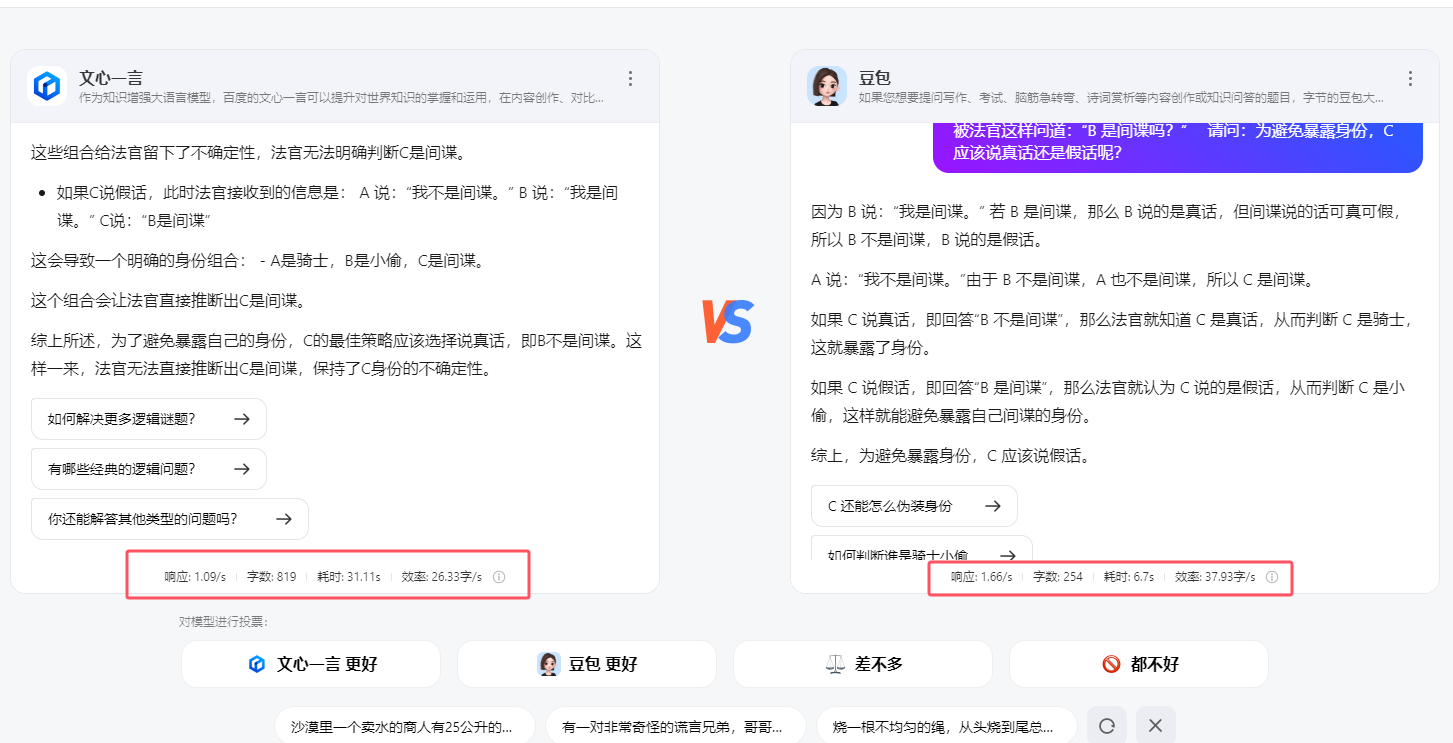
Task: Open the 豆包 panel three-dot menu
Action: (x=1410, y=78)
